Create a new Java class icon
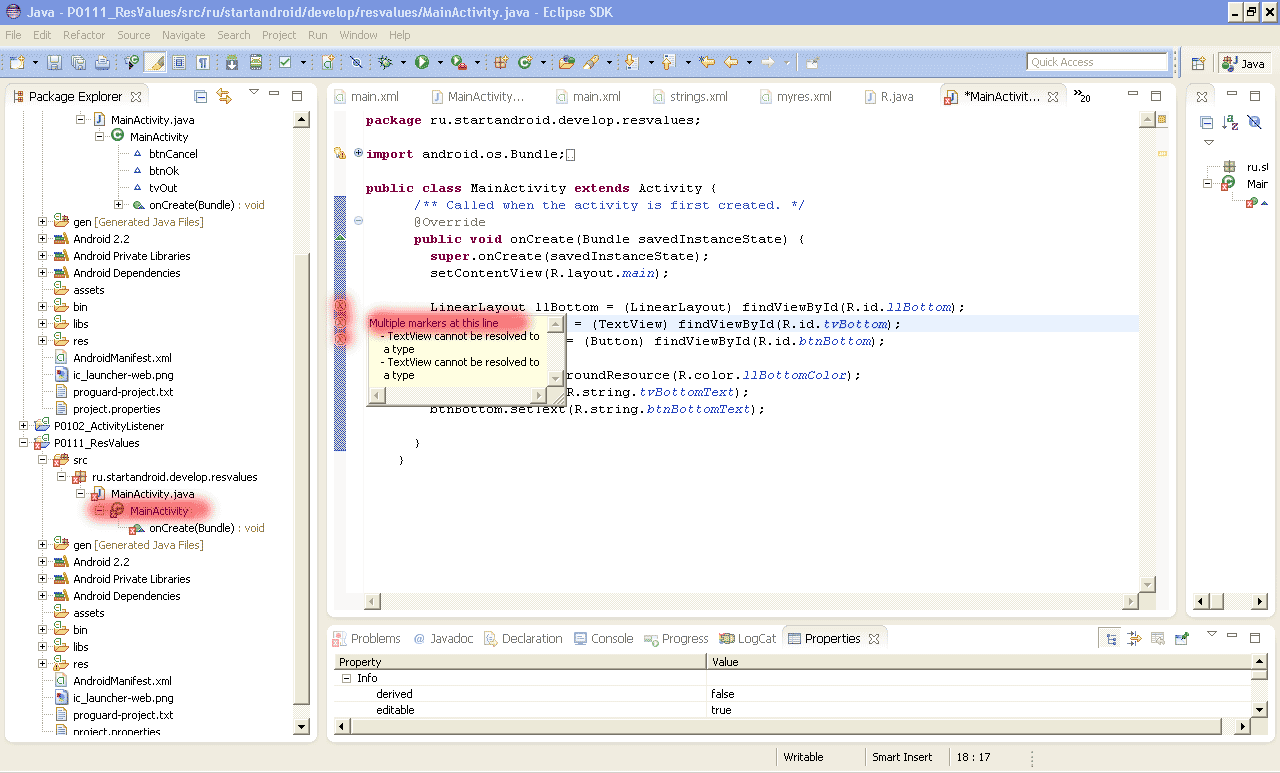This screenshot has height=773, width=1280. pos(525,62)
